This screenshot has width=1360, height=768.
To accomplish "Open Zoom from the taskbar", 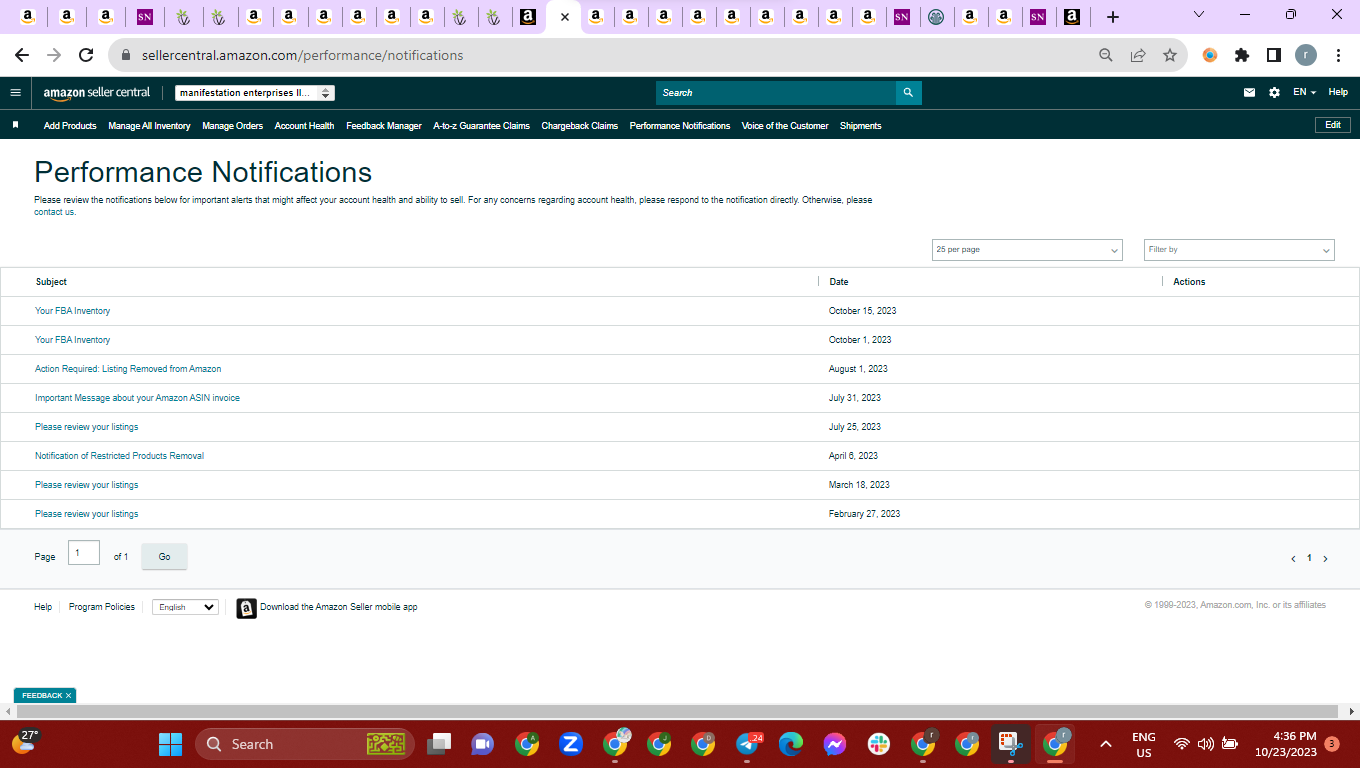I will coord(571,744).
